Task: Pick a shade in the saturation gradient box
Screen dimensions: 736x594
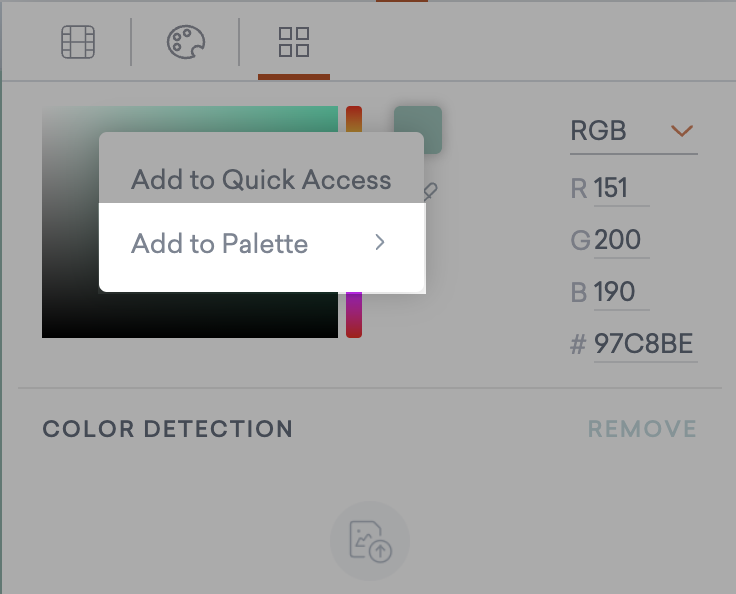Action: (70, 221)
